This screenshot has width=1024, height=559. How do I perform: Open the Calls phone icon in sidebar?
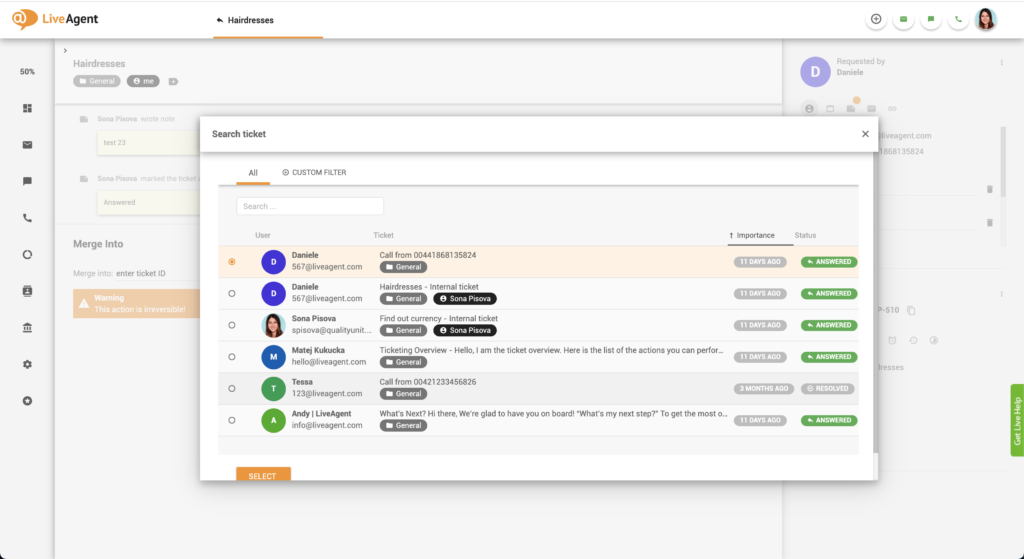click(x=27, y=218)
